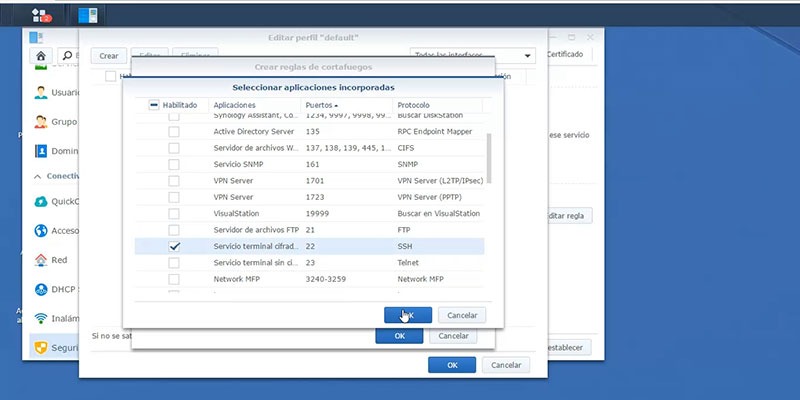Confirm application selection with OK
This screenshot has height=400, width=800.
(408, 315)
